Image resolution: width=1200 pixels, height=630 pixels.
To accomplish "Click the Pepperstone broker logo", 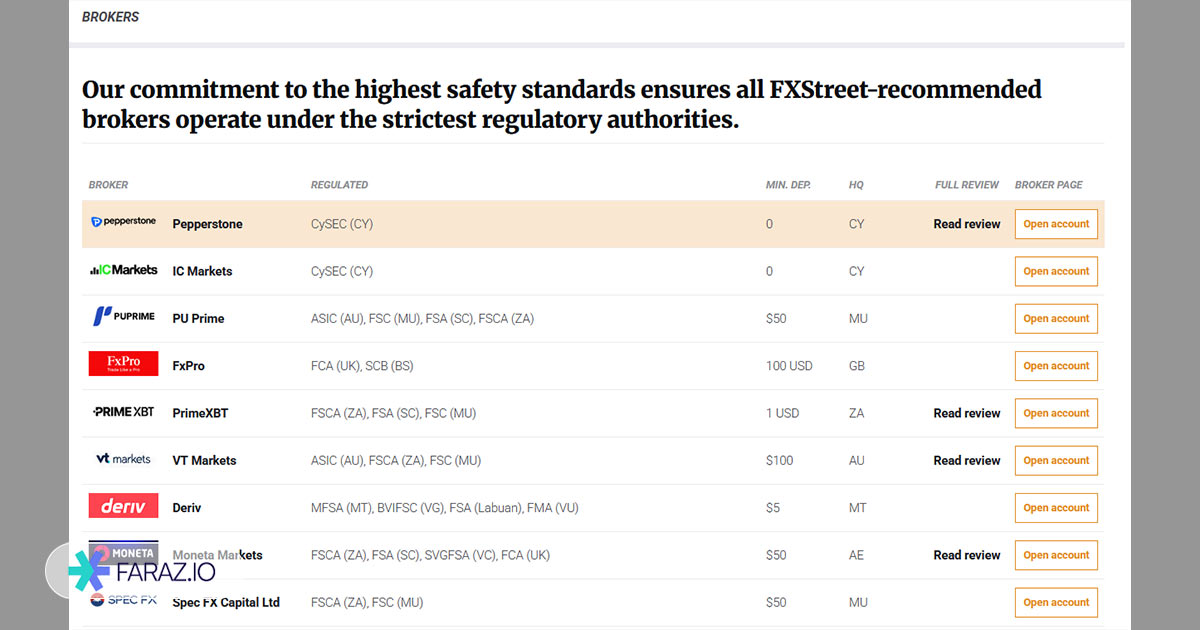I will (123, 222).
